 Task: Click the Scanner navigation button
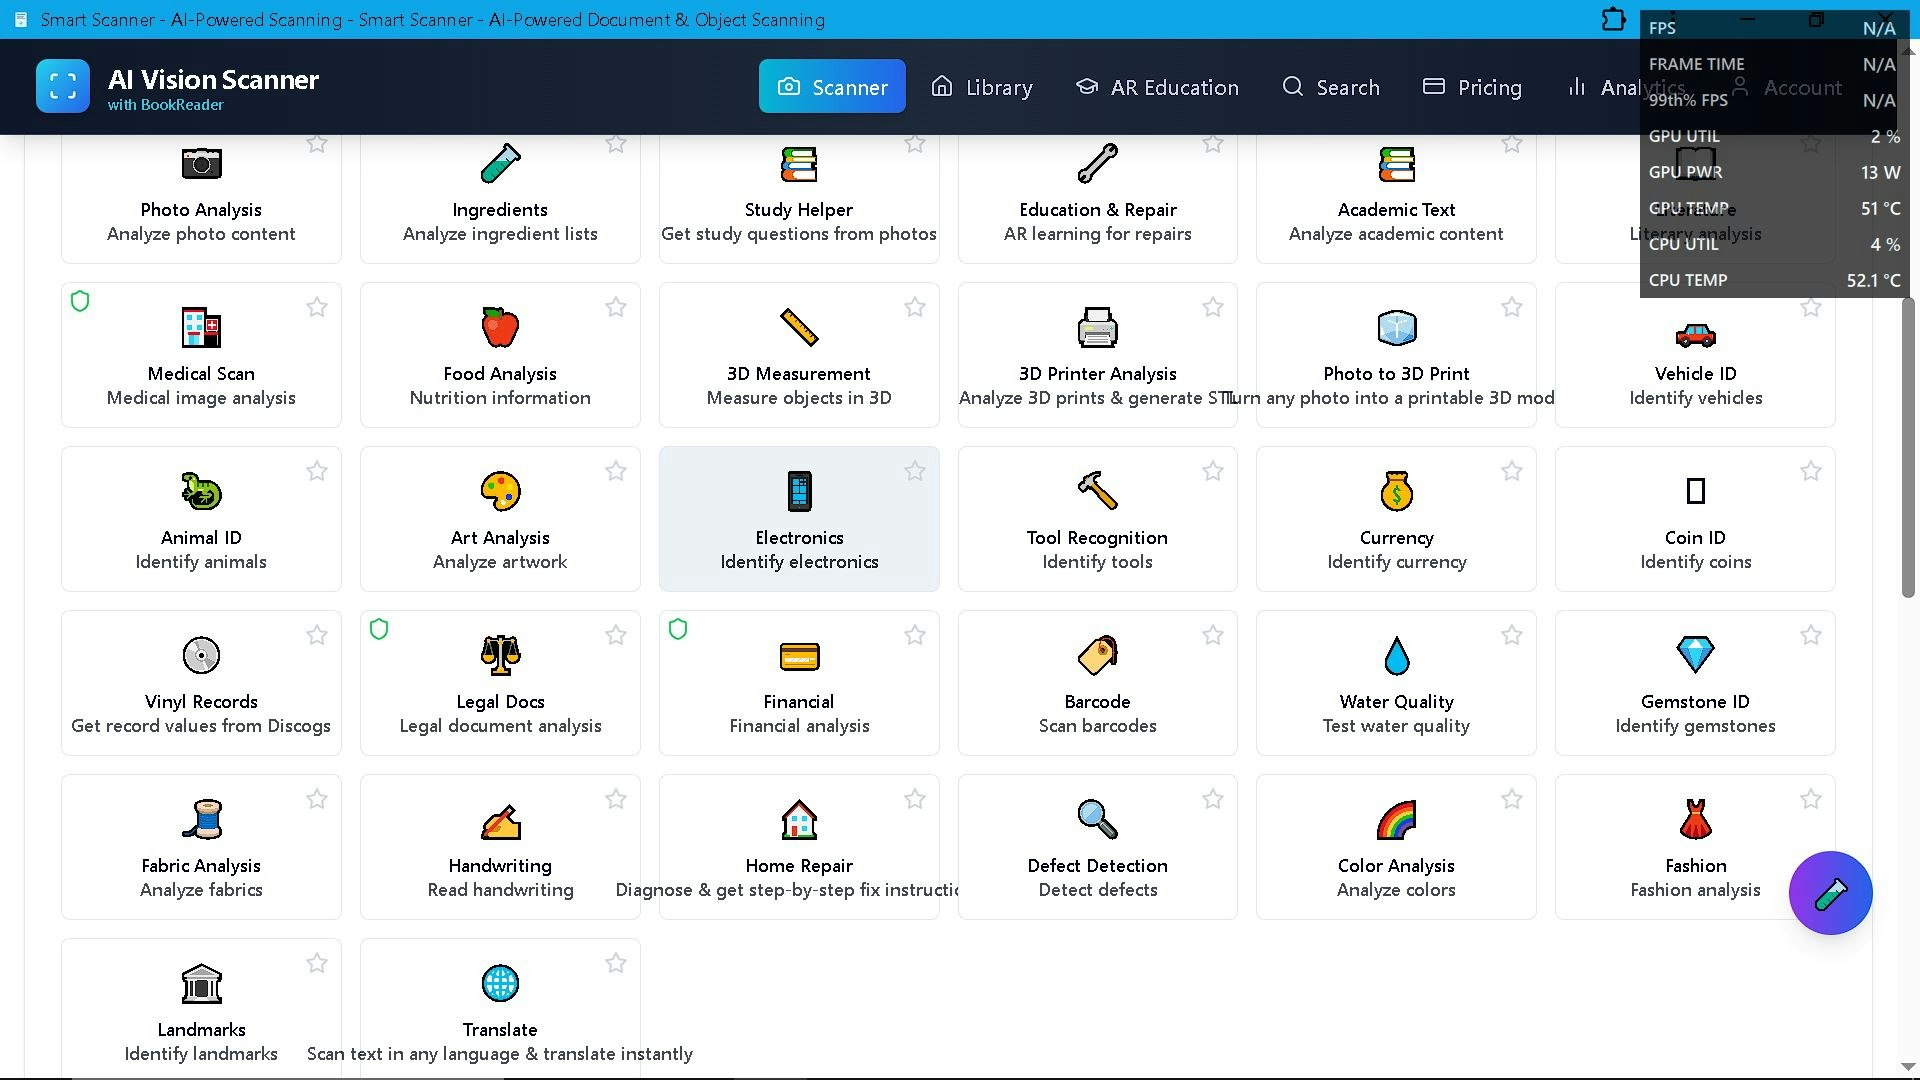click(x=832, y=87)
